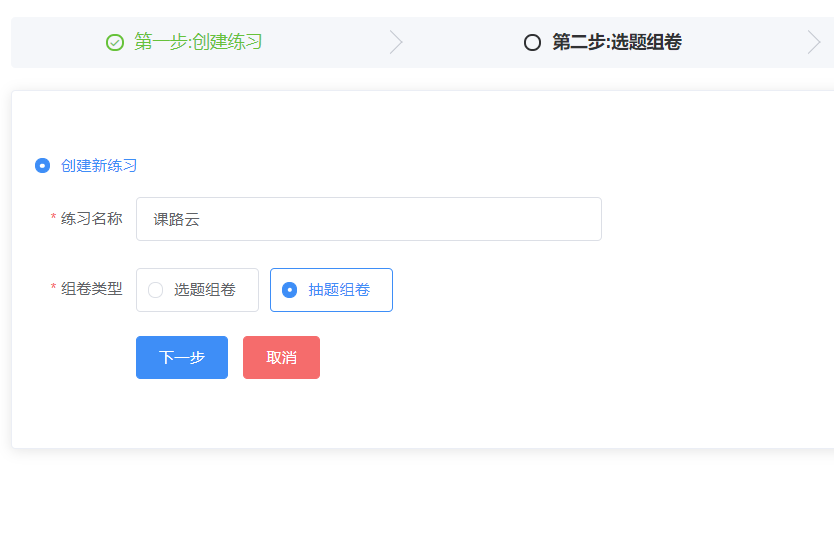
Task: Click the chevron arrow after 第一步:创建练习
Action: pos(396,43)
